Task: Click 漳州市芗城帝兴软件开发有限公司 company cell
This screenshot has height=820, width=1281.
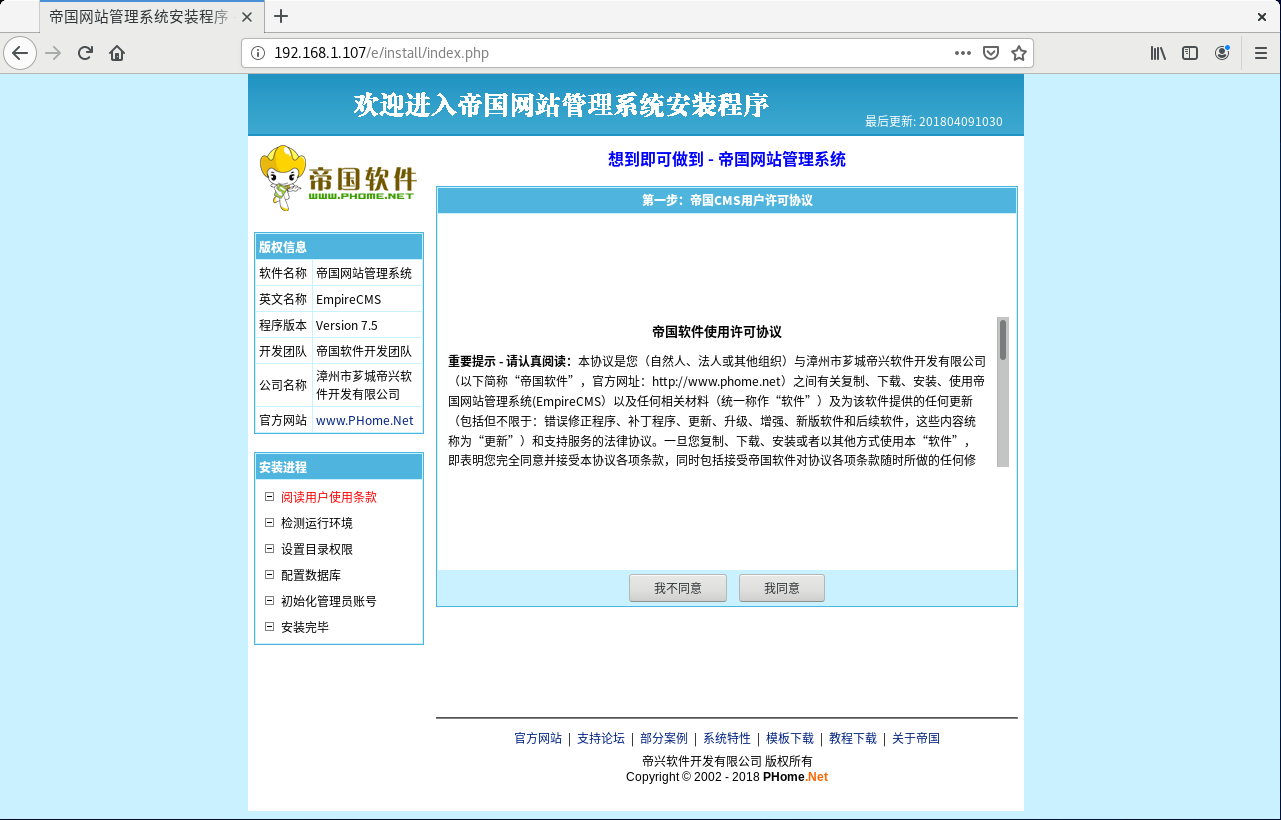Action: [367, 385]
